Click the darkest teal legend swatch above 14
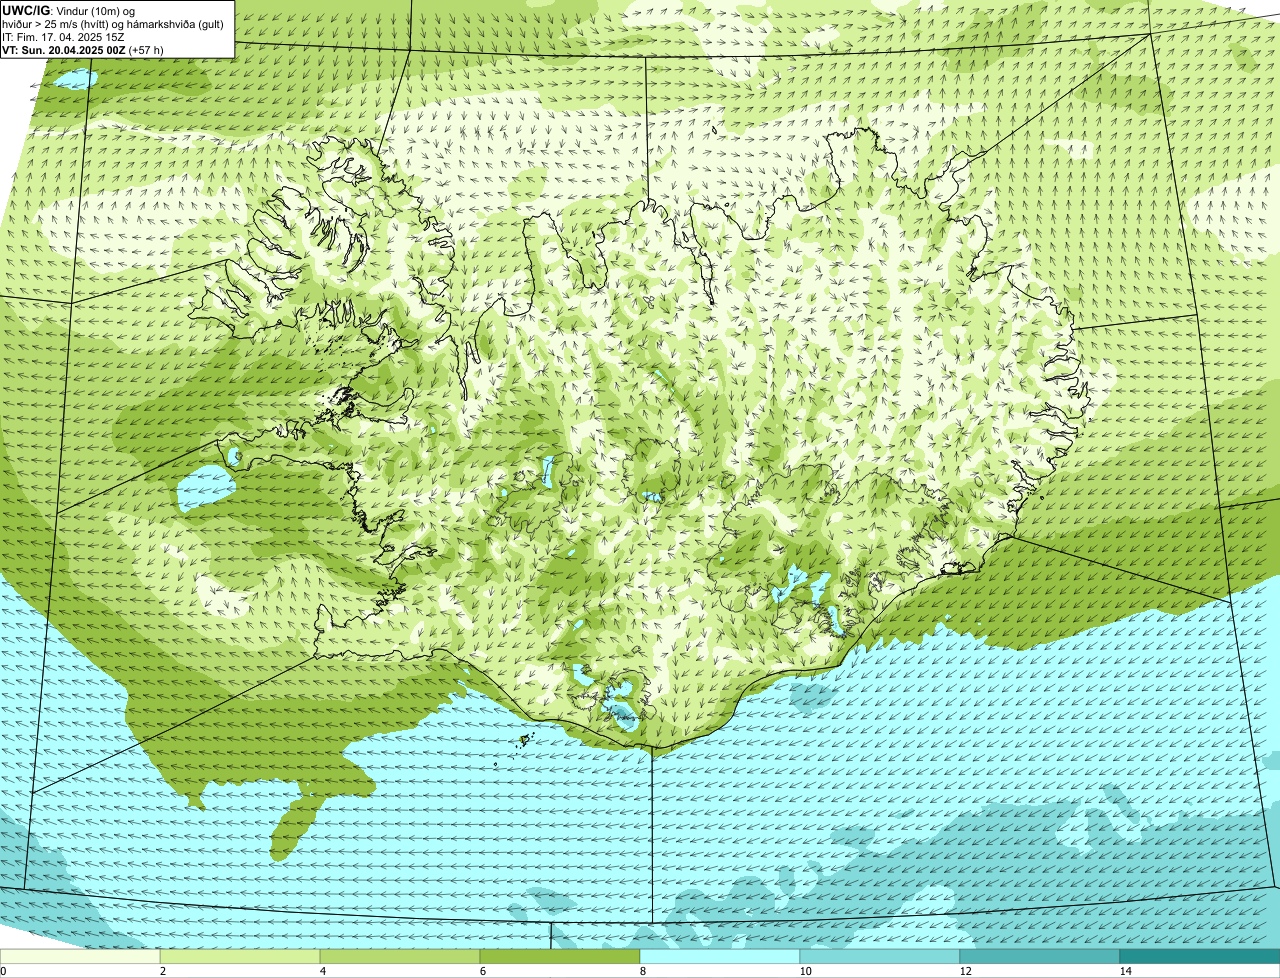The height and width of the screenshot is (978, 1280). click(1200, 956)
